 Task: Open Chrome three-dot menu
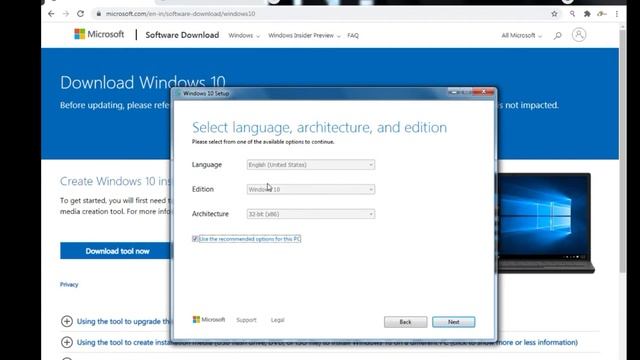click(617, 14)
